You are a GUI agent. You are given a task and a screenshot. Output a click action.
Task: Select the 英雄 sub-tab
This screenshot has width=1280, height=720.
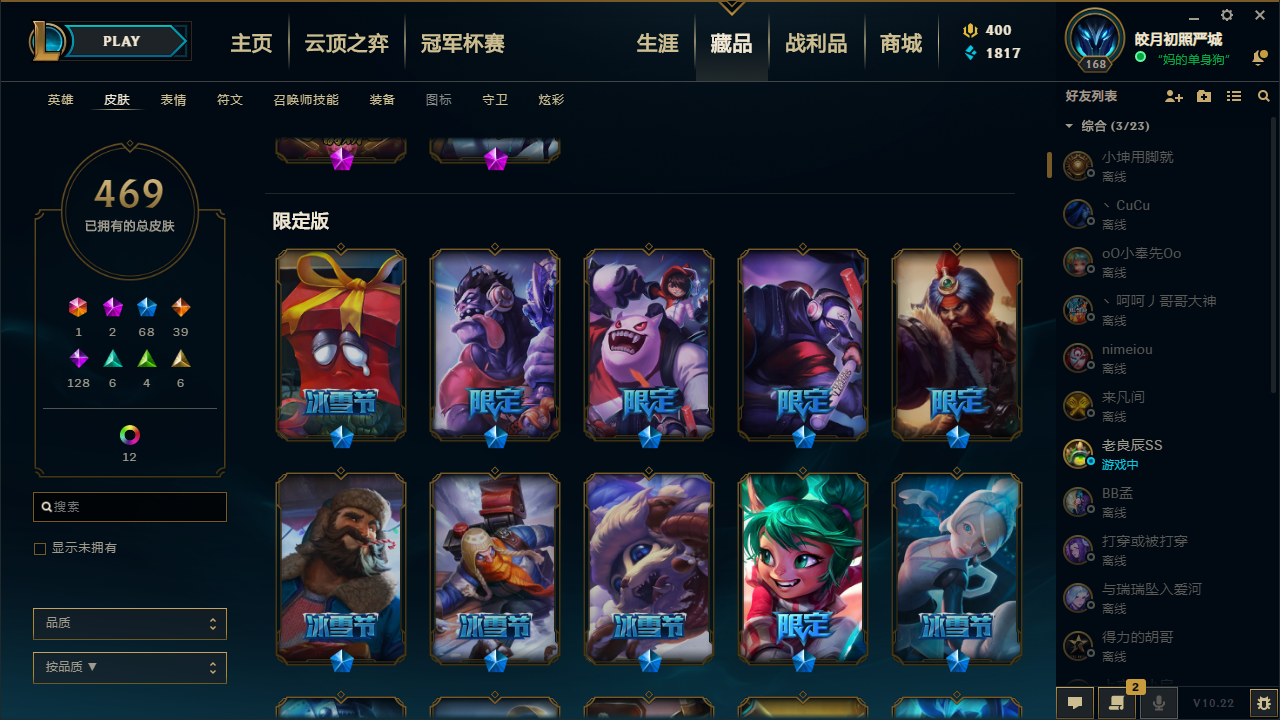(60, 100)
